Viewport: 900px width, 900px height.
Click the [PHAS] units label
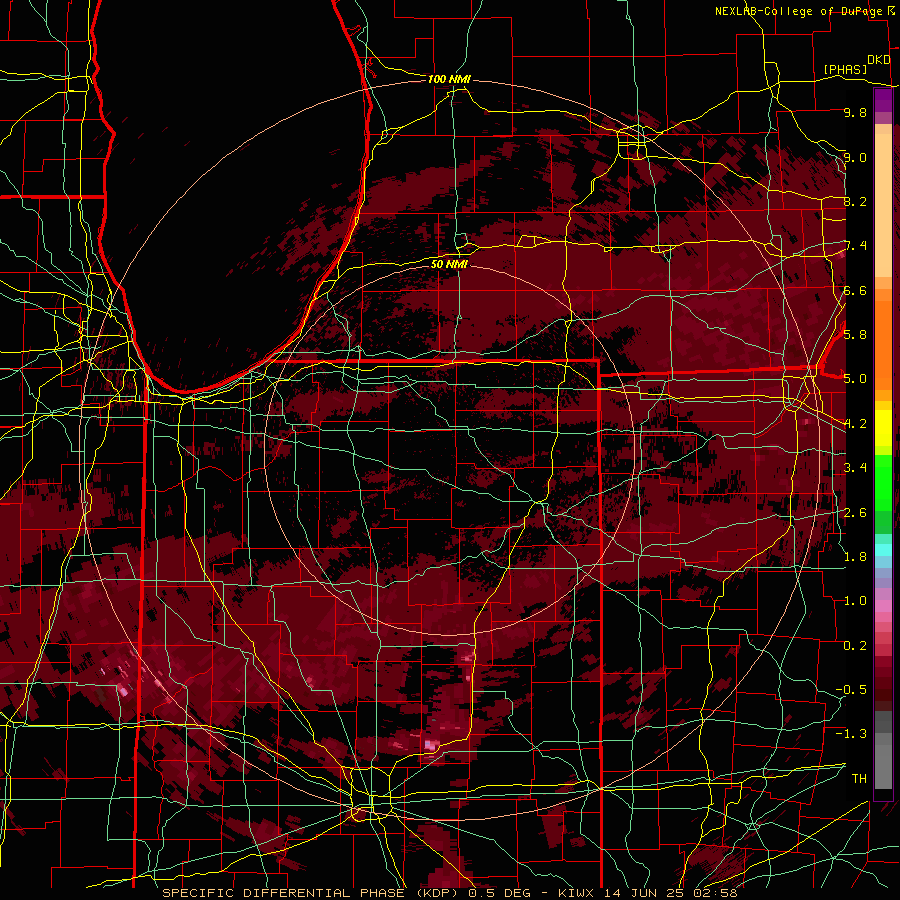[x=845, y=69]
